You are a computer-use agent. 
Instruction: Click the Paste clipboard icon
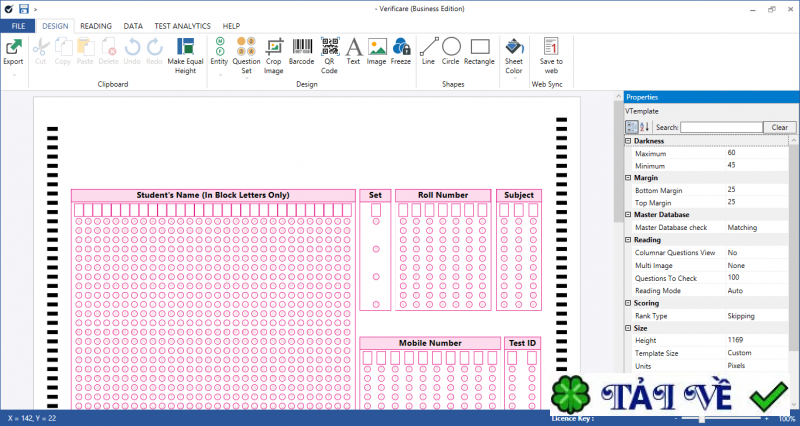[85, 47]
